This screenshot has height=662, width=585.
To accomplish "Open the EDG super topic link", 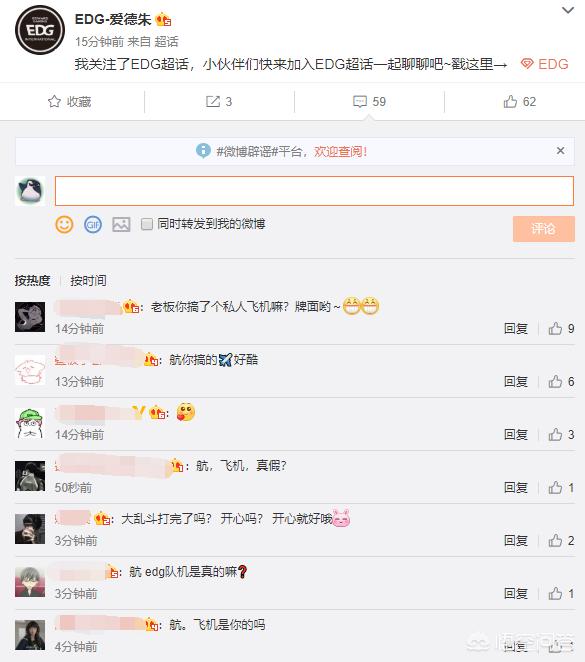I will pyautogui.click(x=544, y=64).
